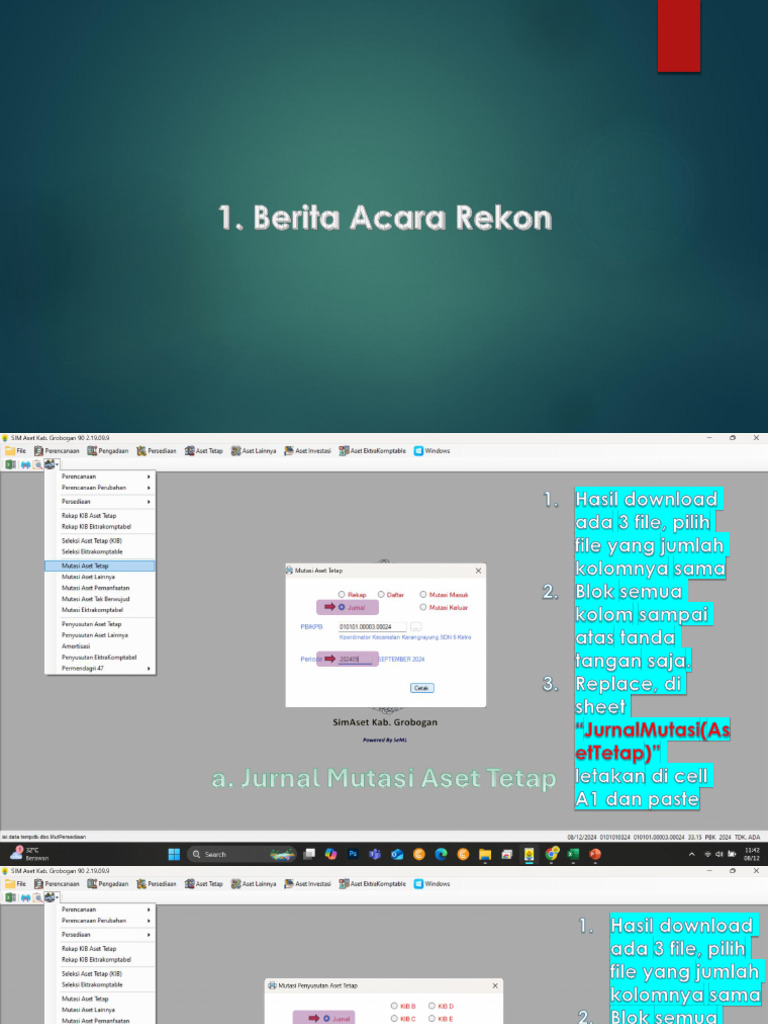Choose Penyusutan Aset Tetap menu entry
Viewport: 768px width, 1024px height.
(100, 624)
